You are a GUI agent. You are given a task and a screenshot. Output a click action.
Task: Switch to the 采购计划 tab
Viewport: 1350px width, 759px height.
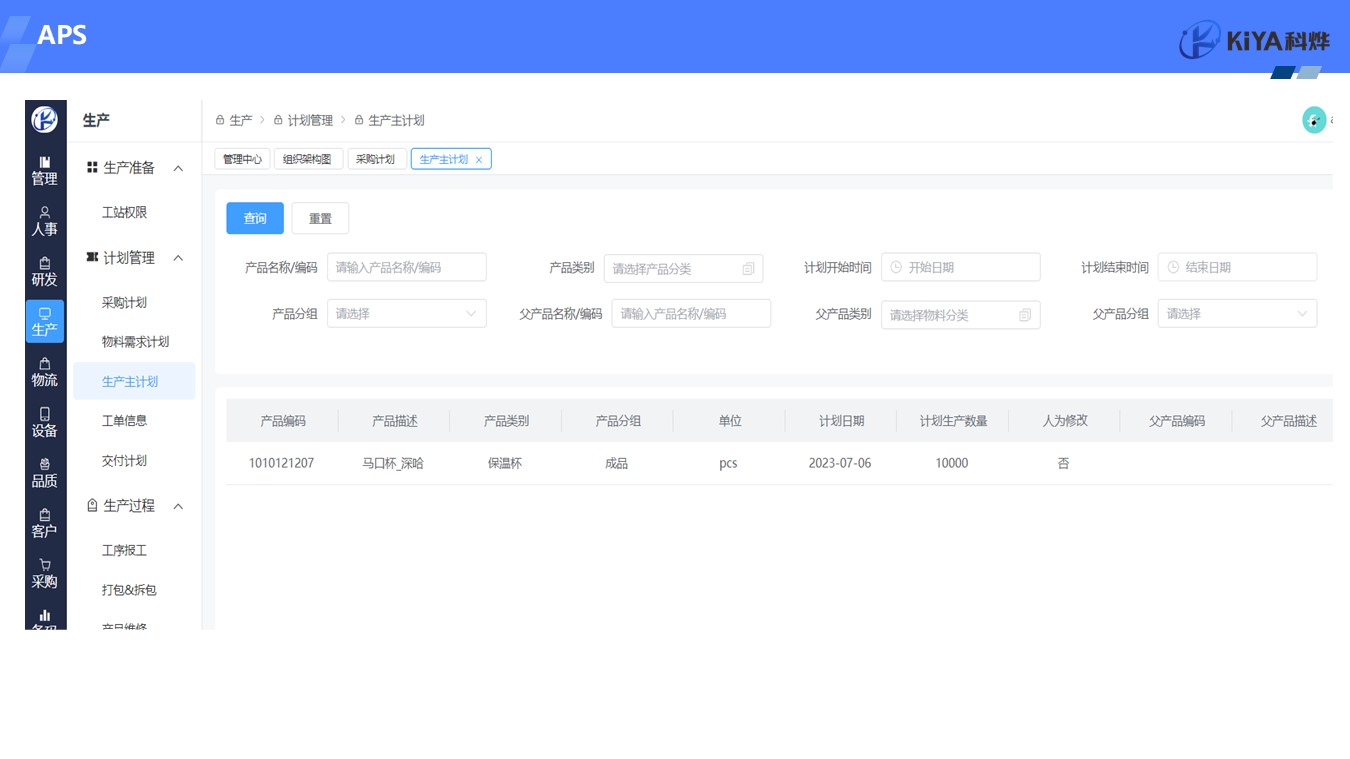[376, 159]
